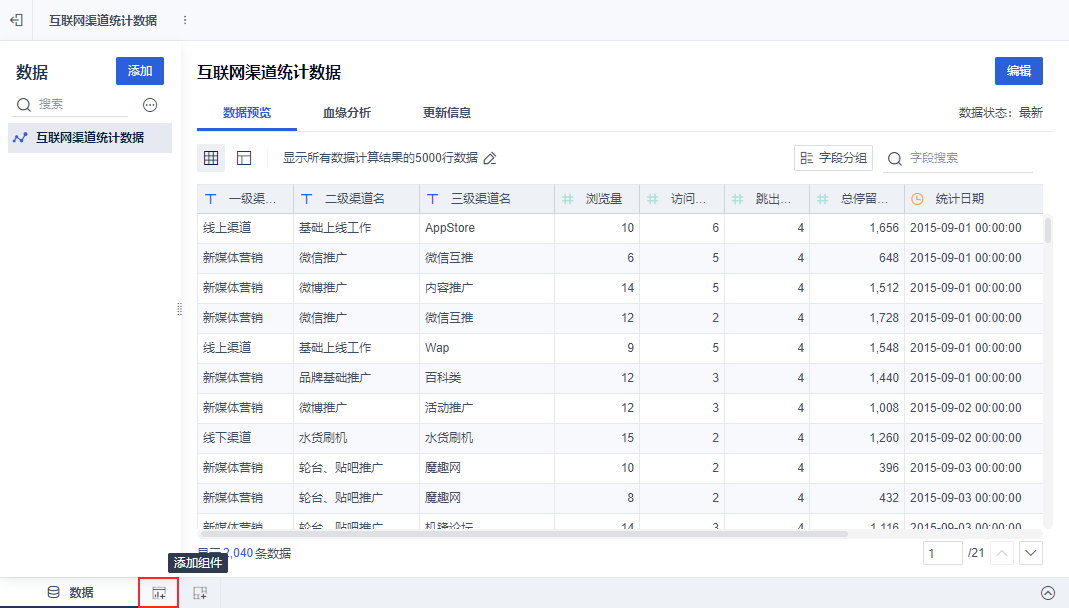Click the Add Component (添加组件) icon

(x=158, y=593)
